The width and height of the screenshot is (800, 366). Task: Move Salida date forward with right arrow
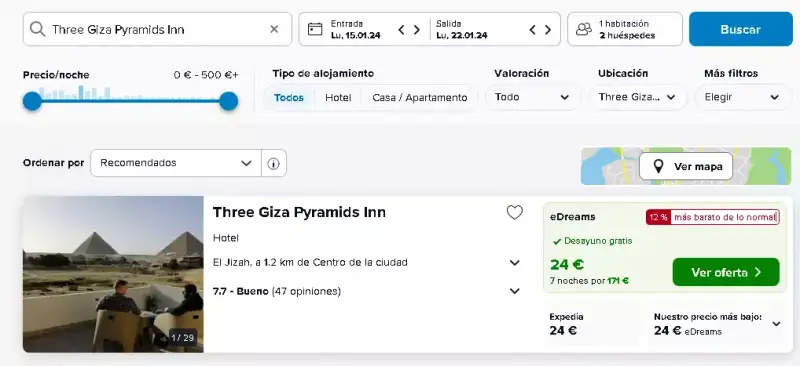[x=548, y=30]
